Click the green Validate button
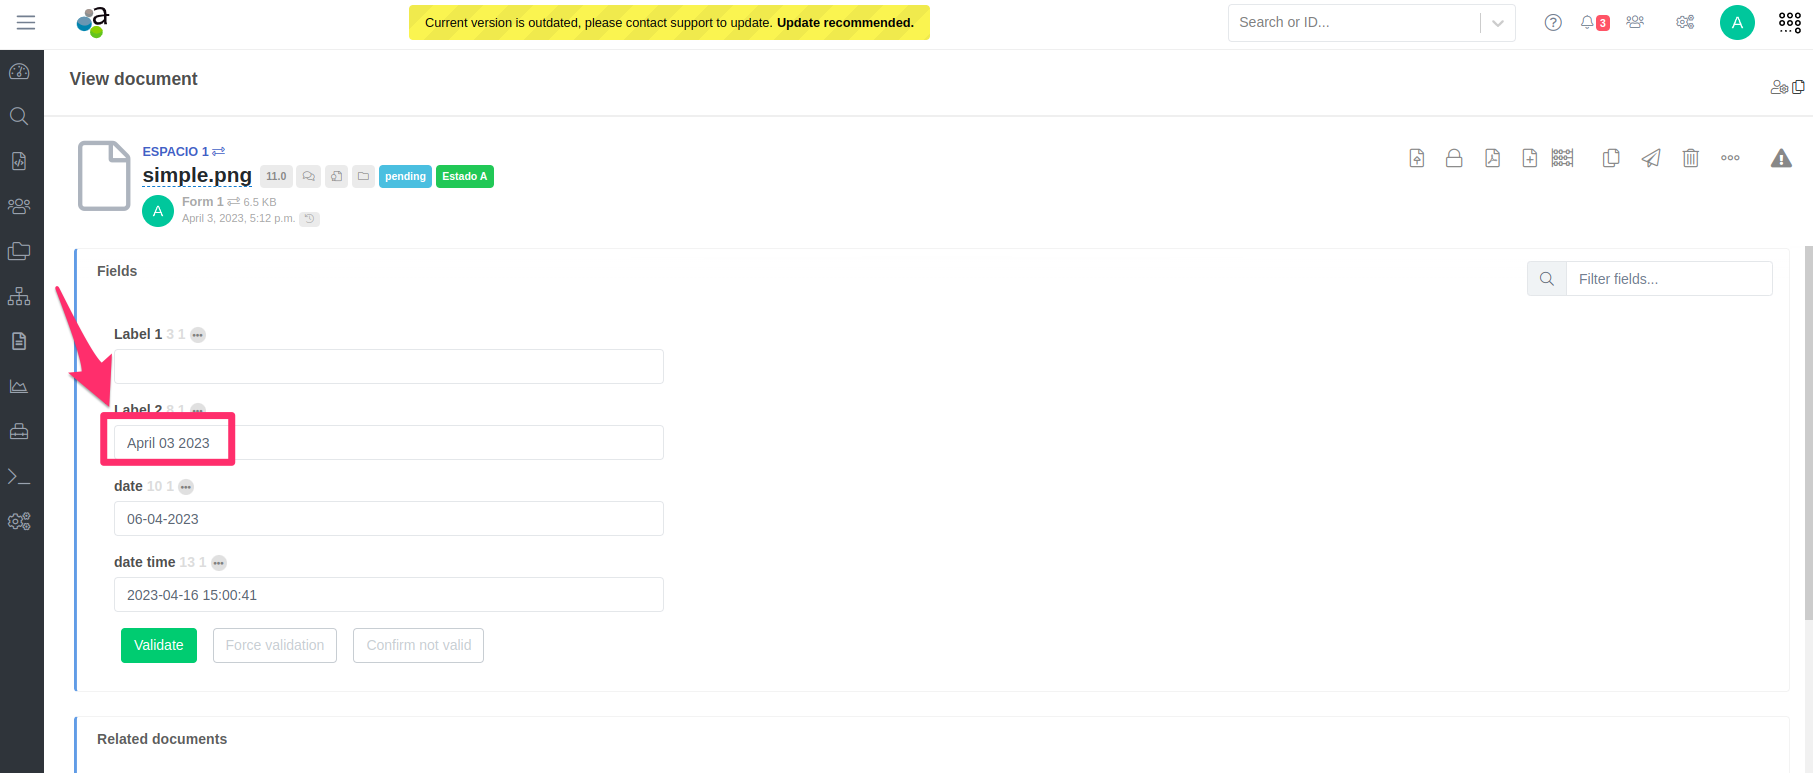Viewport: 1813px width, 773px height. coord(159,645)
